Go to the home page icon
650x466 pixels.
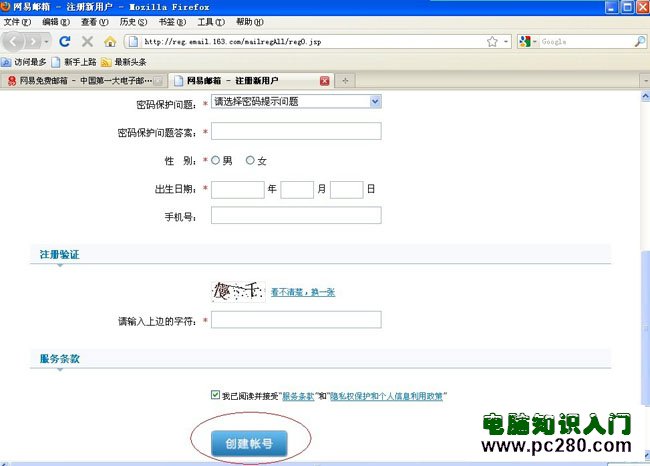click(110, 42)
